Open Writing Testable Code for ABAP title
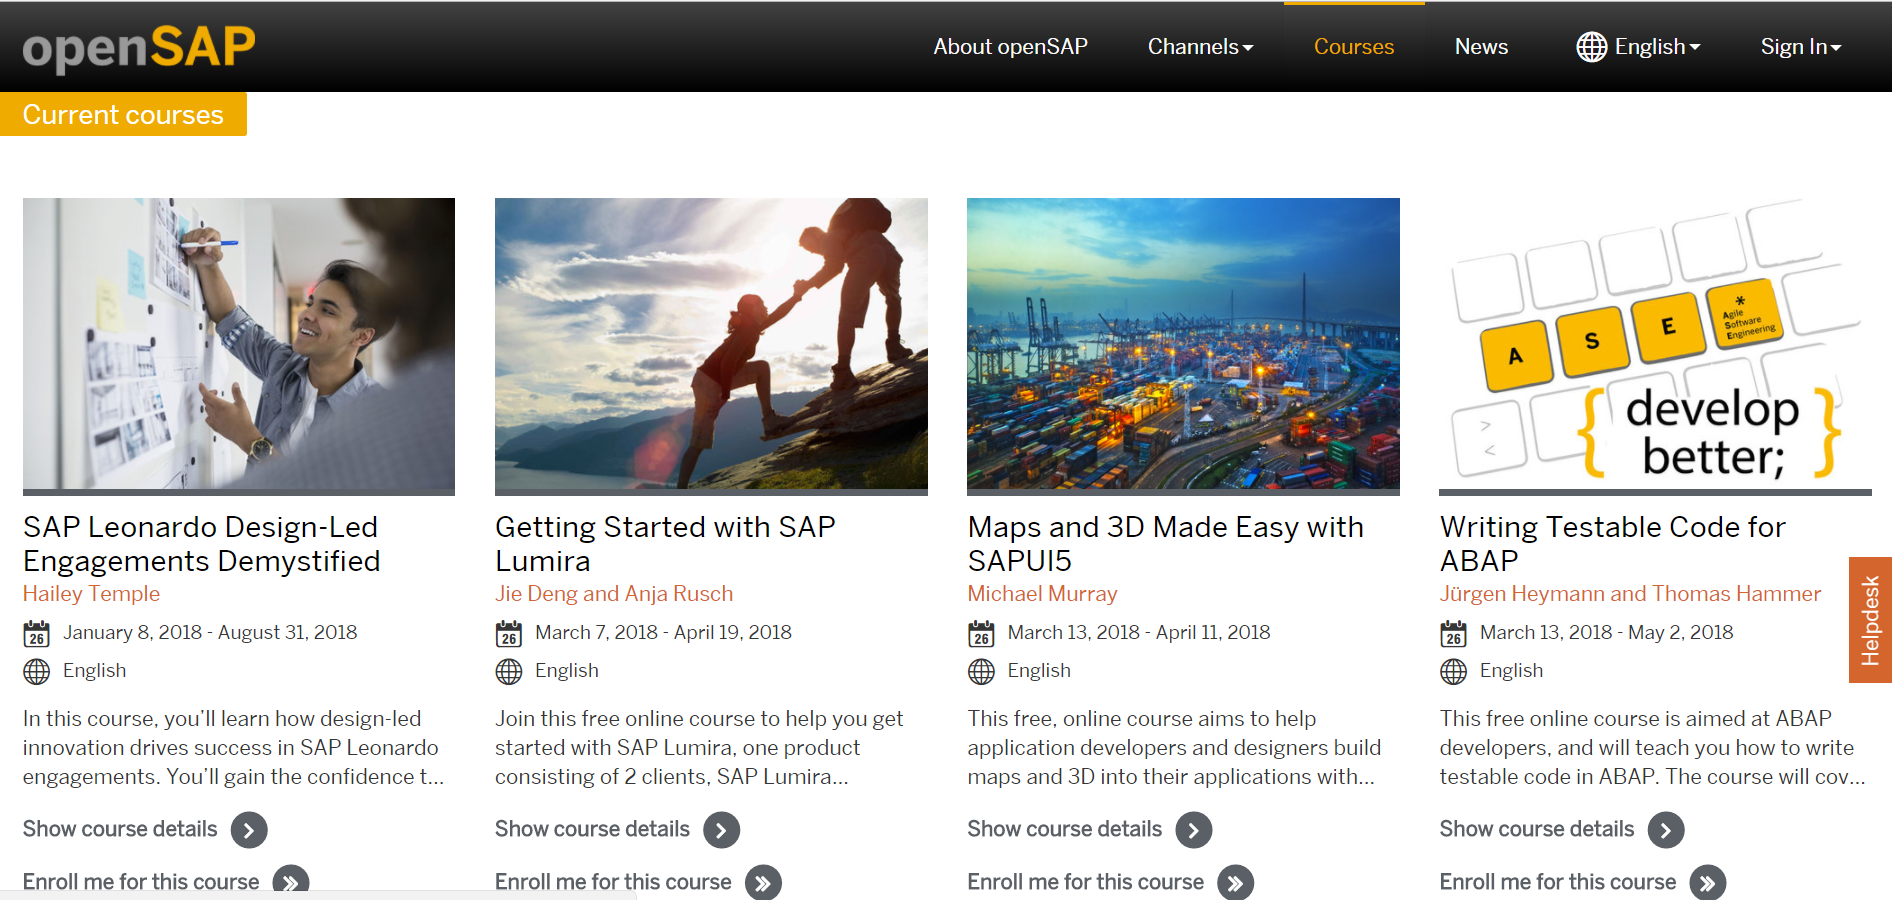 (x=1612, y=544)
